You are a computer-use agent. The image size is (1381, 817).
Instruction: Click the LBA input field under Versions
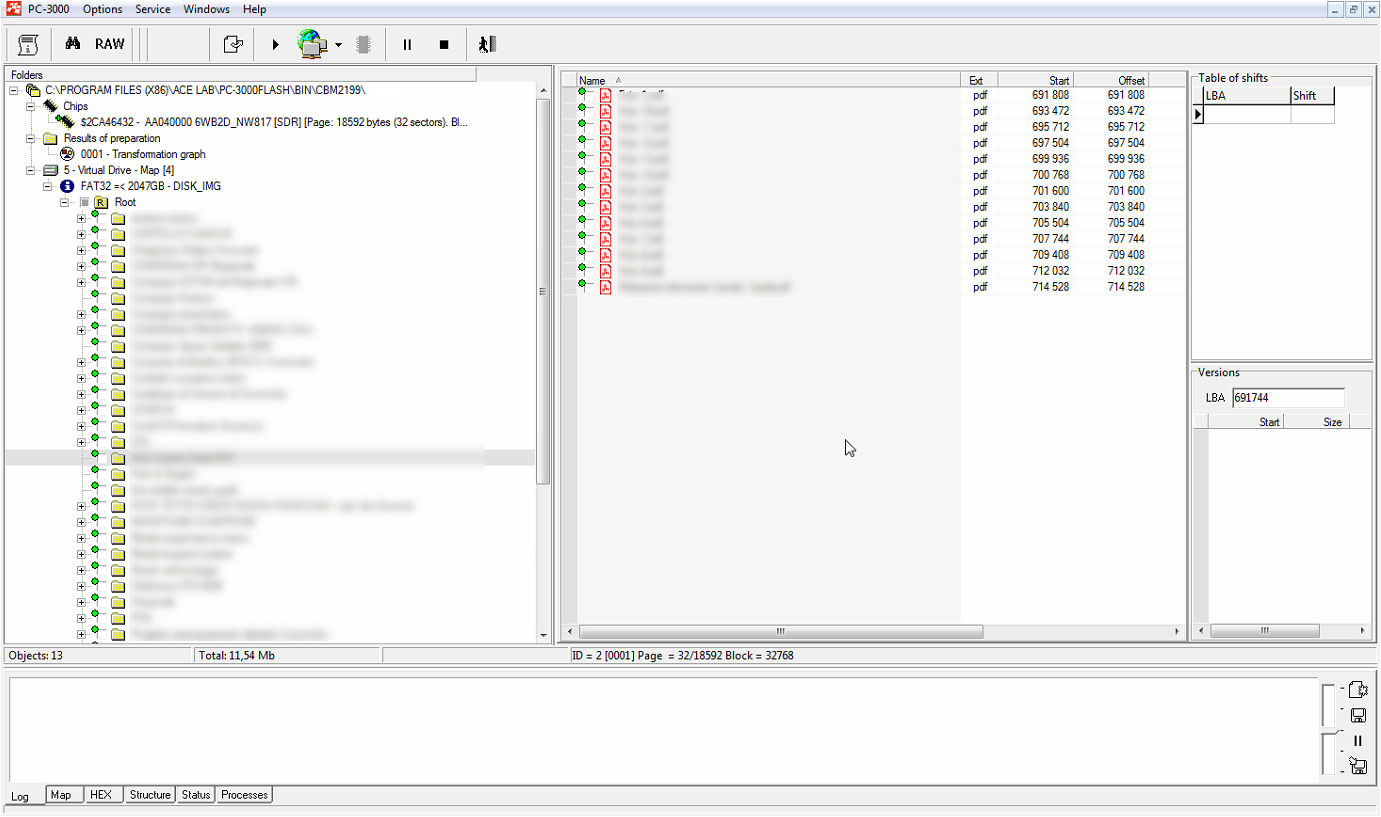(1287, 398)
